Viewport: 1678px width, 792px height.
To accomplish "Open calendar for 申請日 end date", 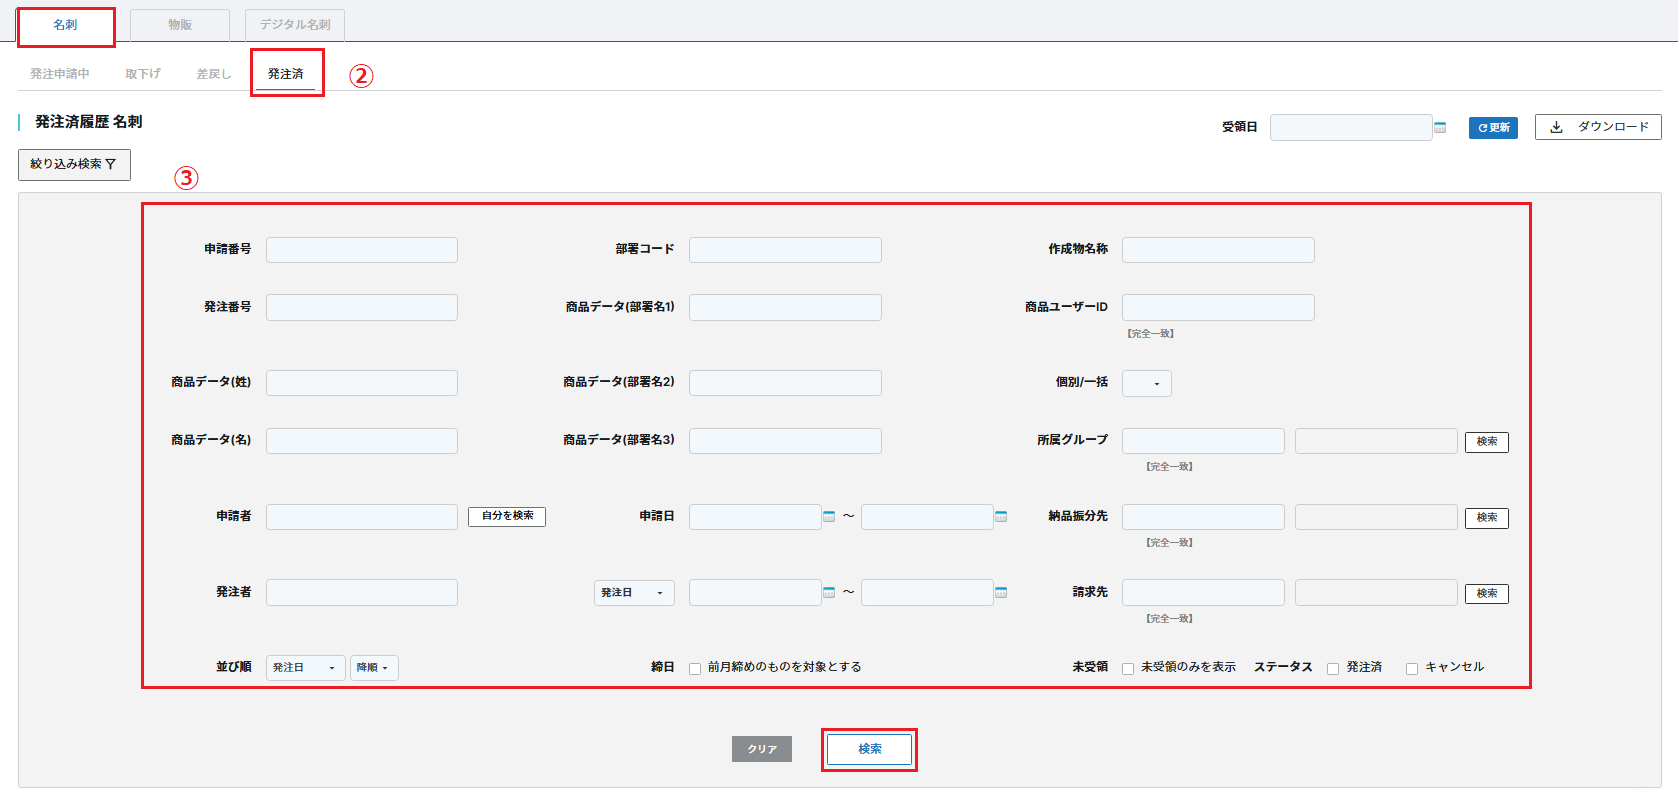I will point(1001,516).
